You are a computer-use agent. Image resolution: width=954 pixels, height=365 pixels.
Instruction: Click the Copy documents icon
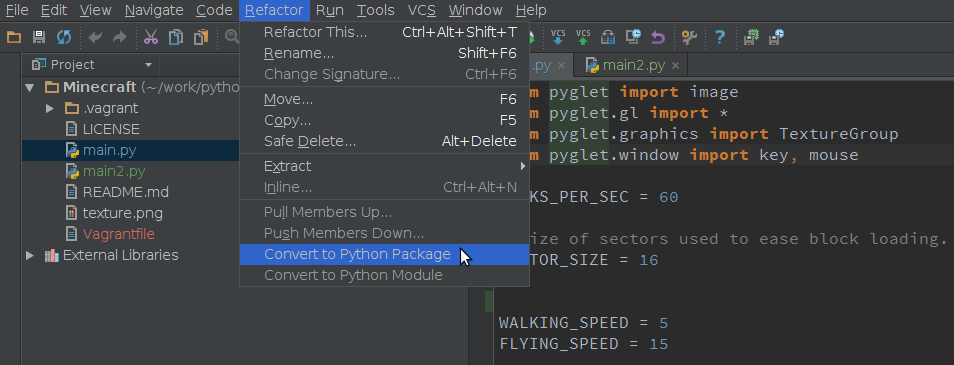[x=176, y=38]
